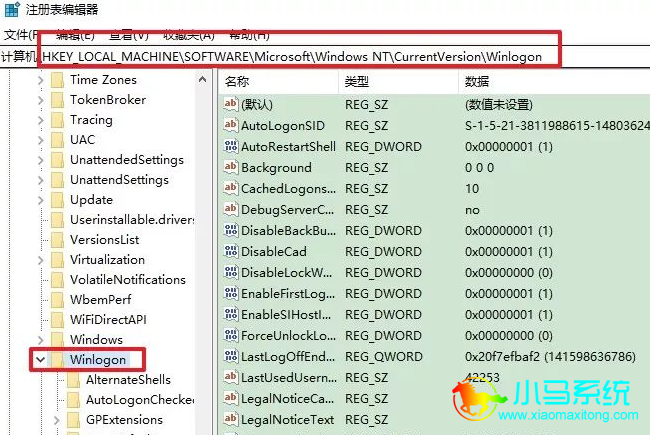Expand the Tracing tree node
650x435 pixels.
[x=40, y=119]
